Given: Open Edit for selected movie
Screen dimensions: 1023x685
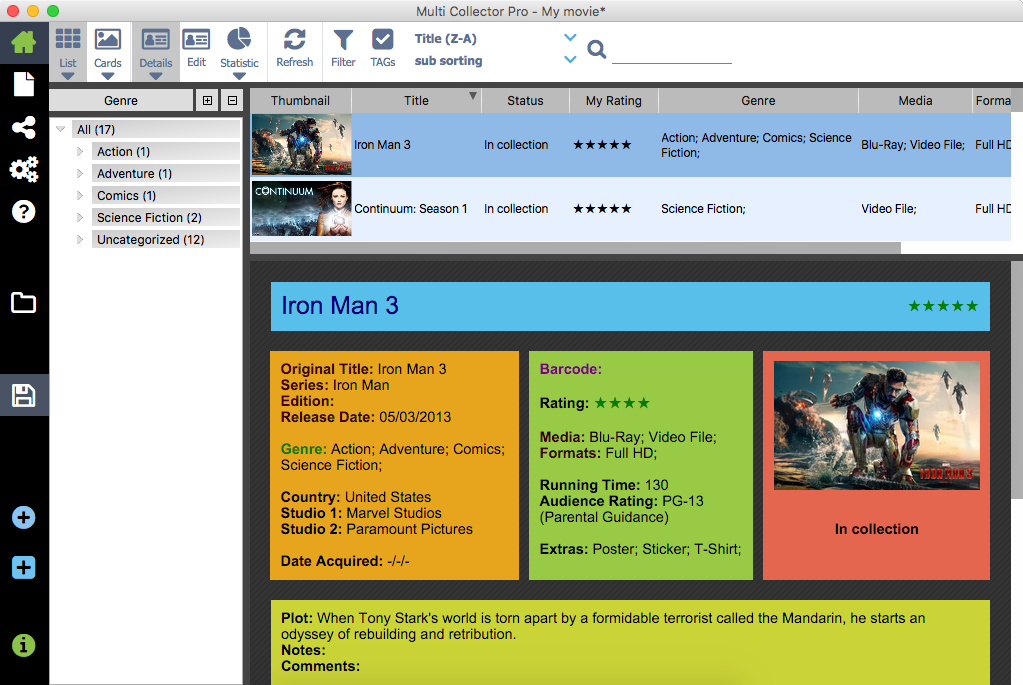Looking at the screenshot, I should point(196,48).
